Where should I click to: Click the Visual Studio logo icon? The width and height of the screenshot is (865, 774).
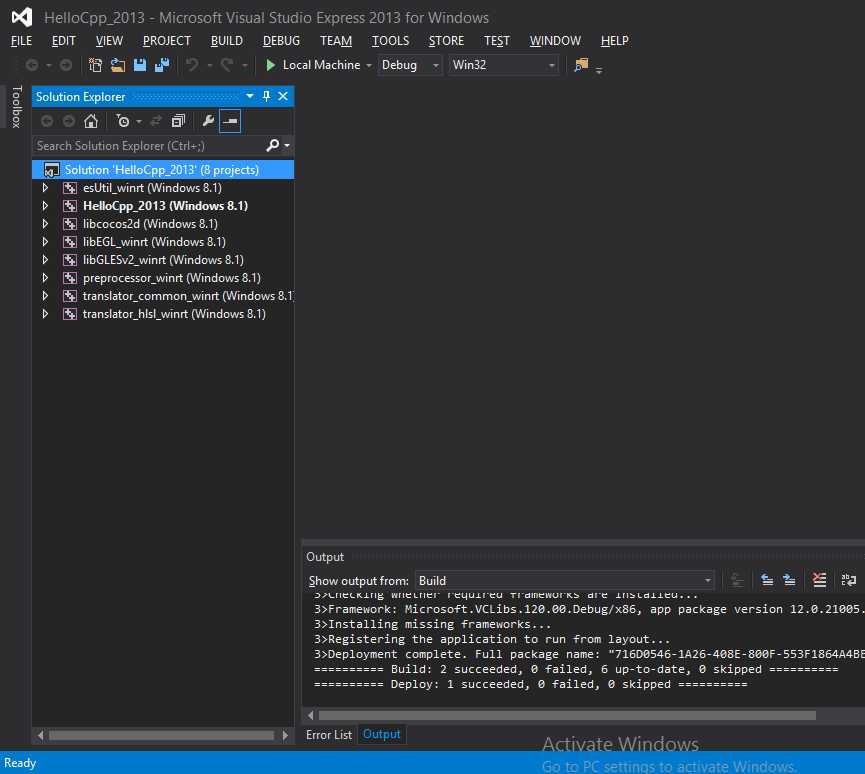pos(22,18)
